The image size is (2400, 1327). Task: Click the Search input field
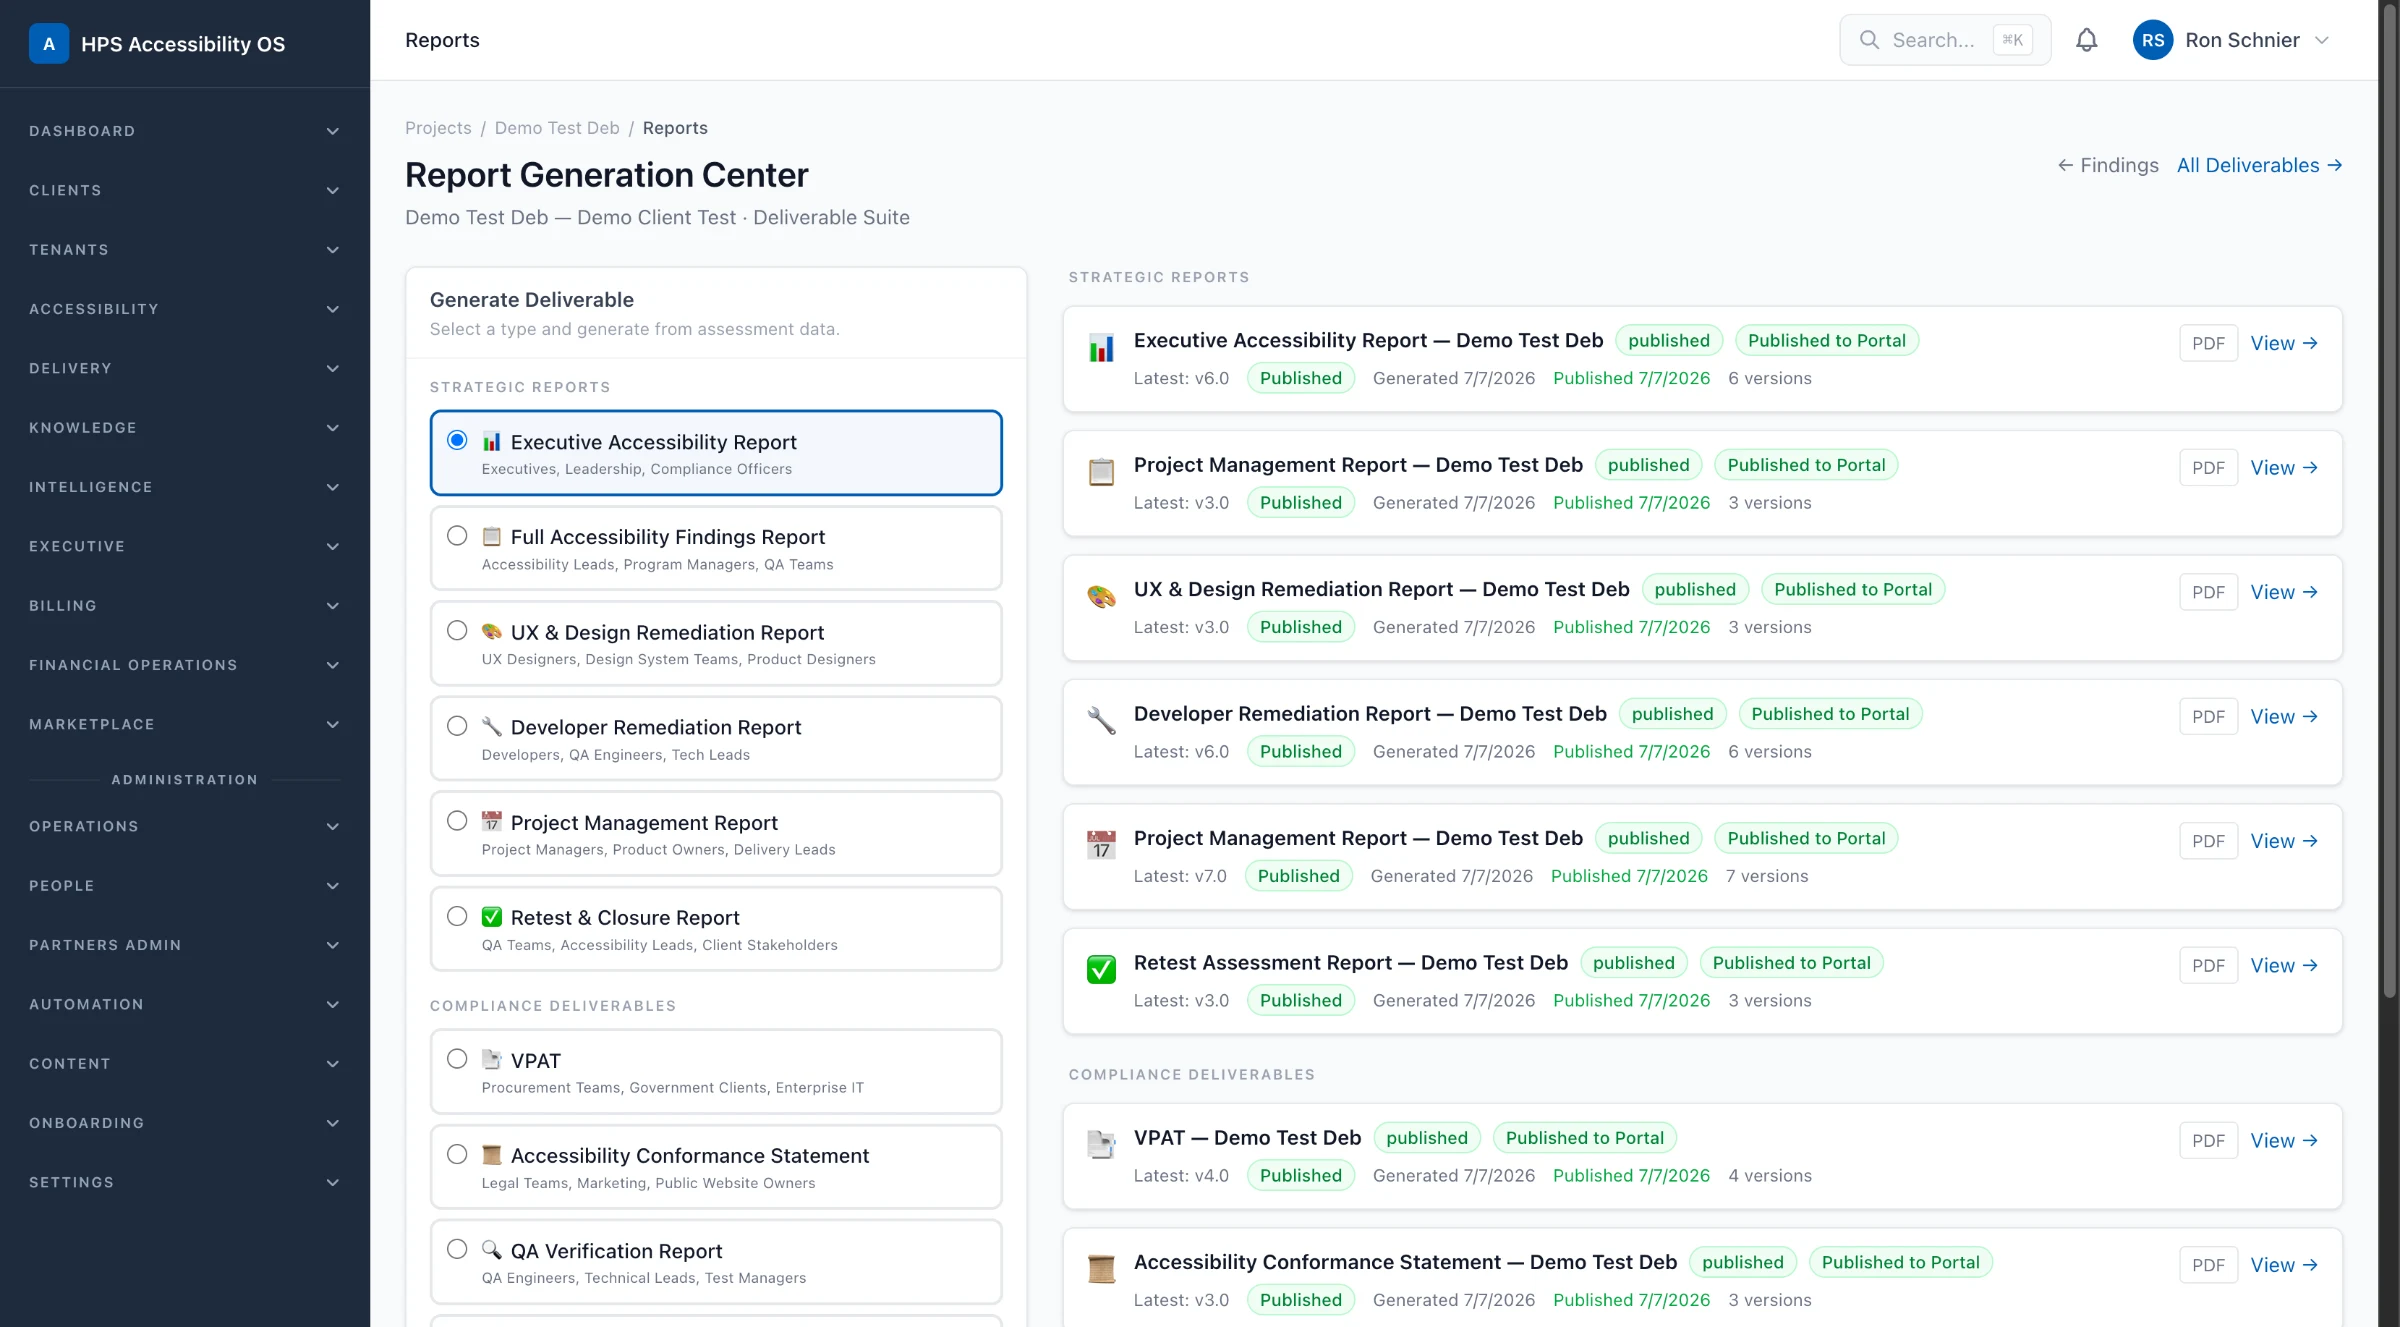click(1945, 40)
